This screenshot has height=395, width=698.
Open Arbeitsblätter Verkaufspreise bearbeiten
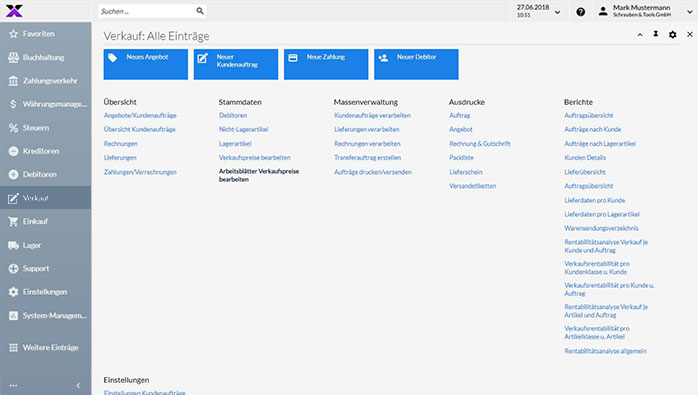click(x=259, y=175)
